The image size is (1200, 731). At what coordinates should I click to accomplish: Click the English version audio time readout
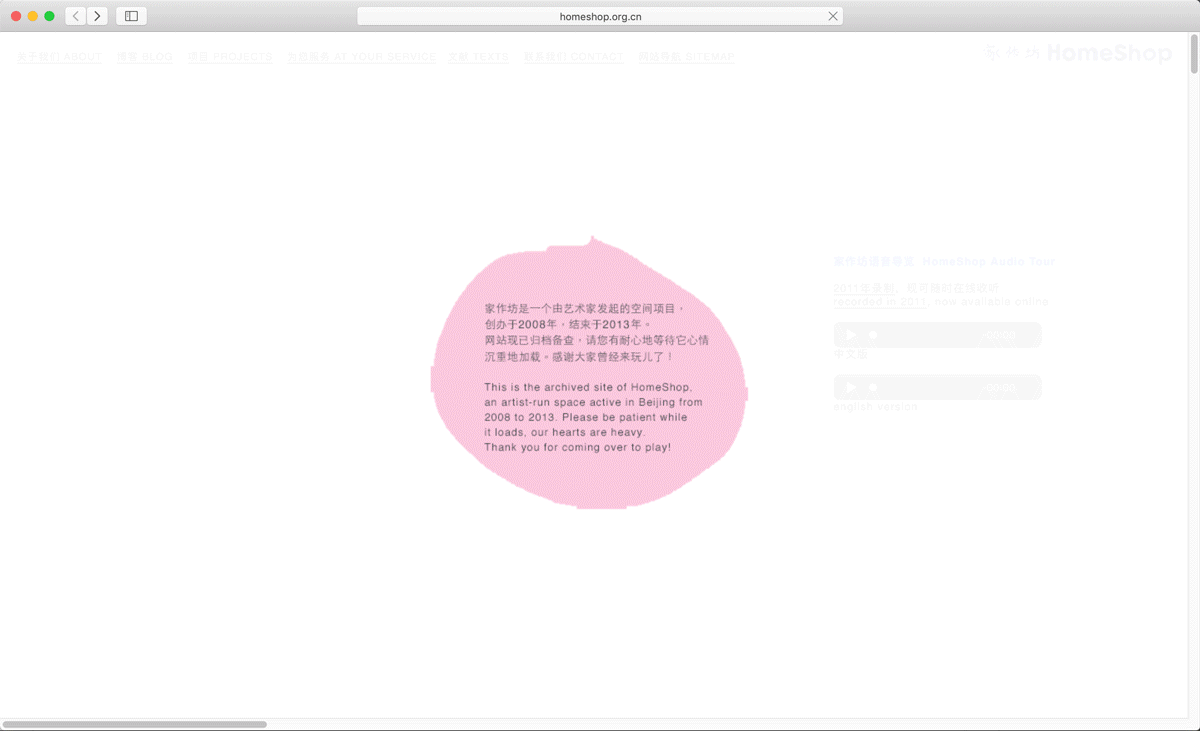coord(999,387)
